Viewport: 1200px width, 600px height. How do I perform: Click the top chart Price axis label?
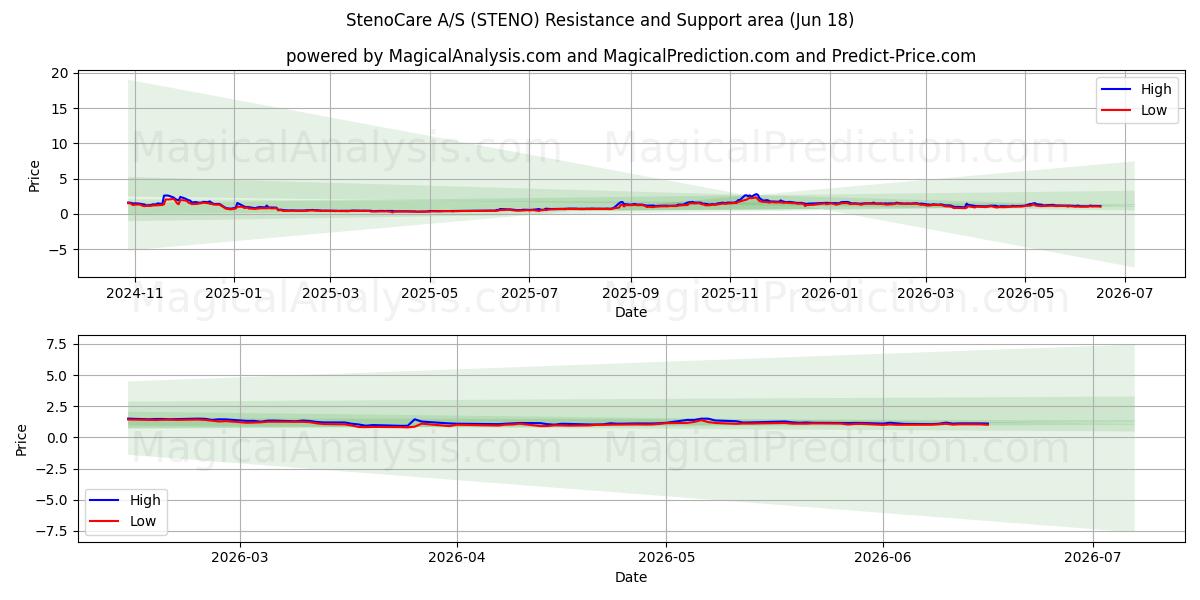point(35,176)
